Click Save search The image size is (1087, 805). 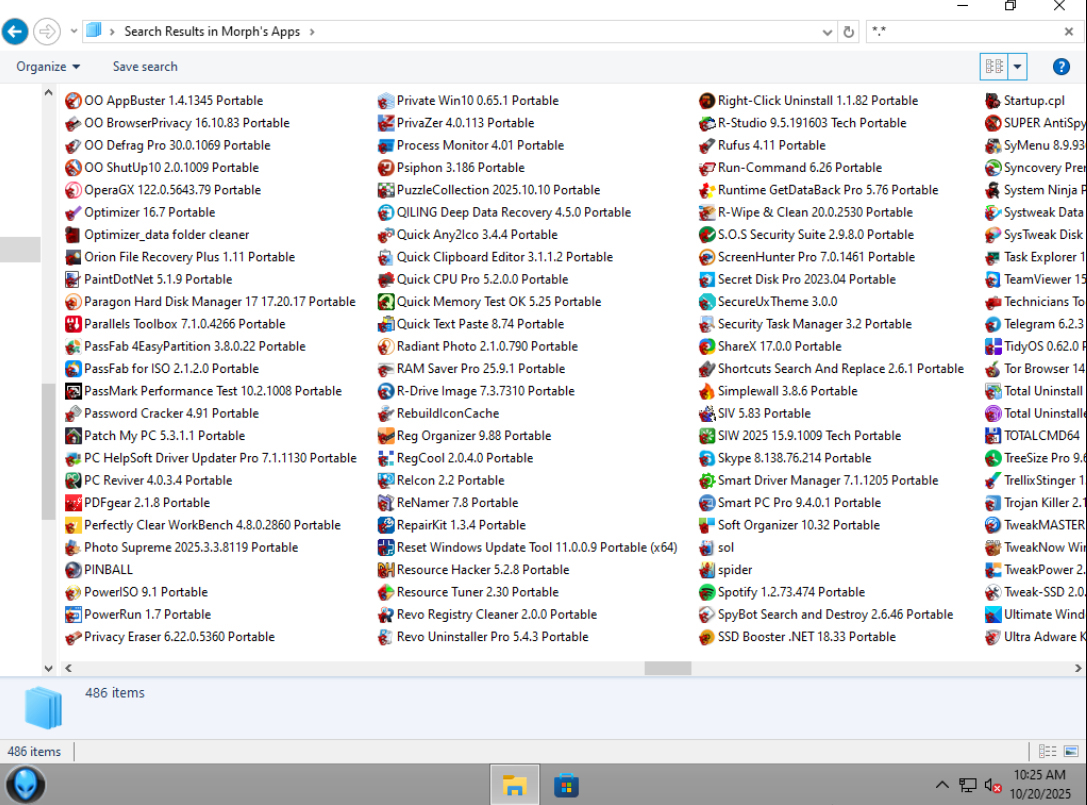145,67
